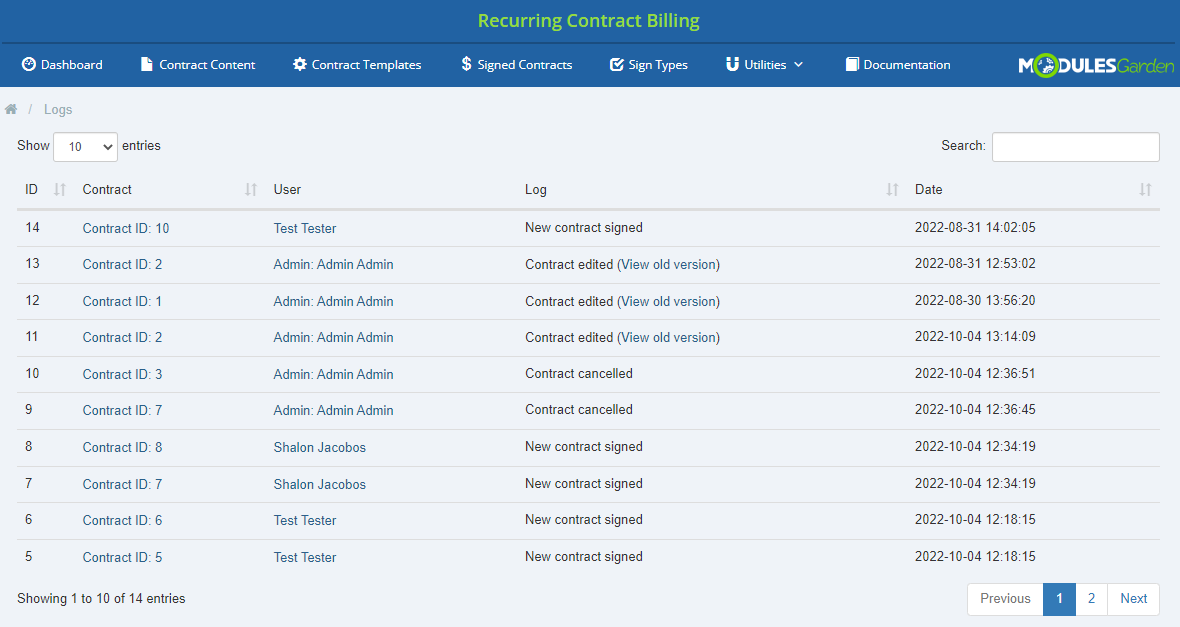Open the Show entries count dropdown
The width and height of the screenshot is (1180, 627).
click(86, 147)
